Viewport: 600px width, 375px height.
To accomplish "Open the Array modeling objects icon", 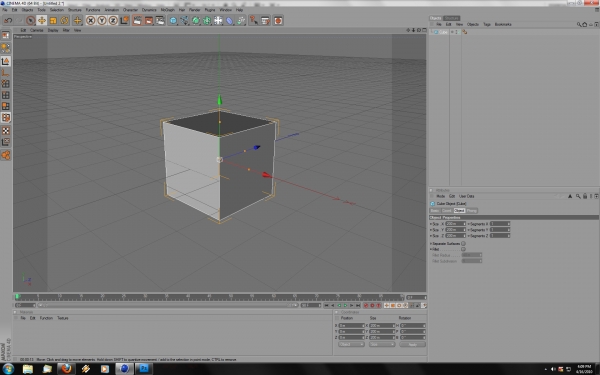I will (207, 20).
